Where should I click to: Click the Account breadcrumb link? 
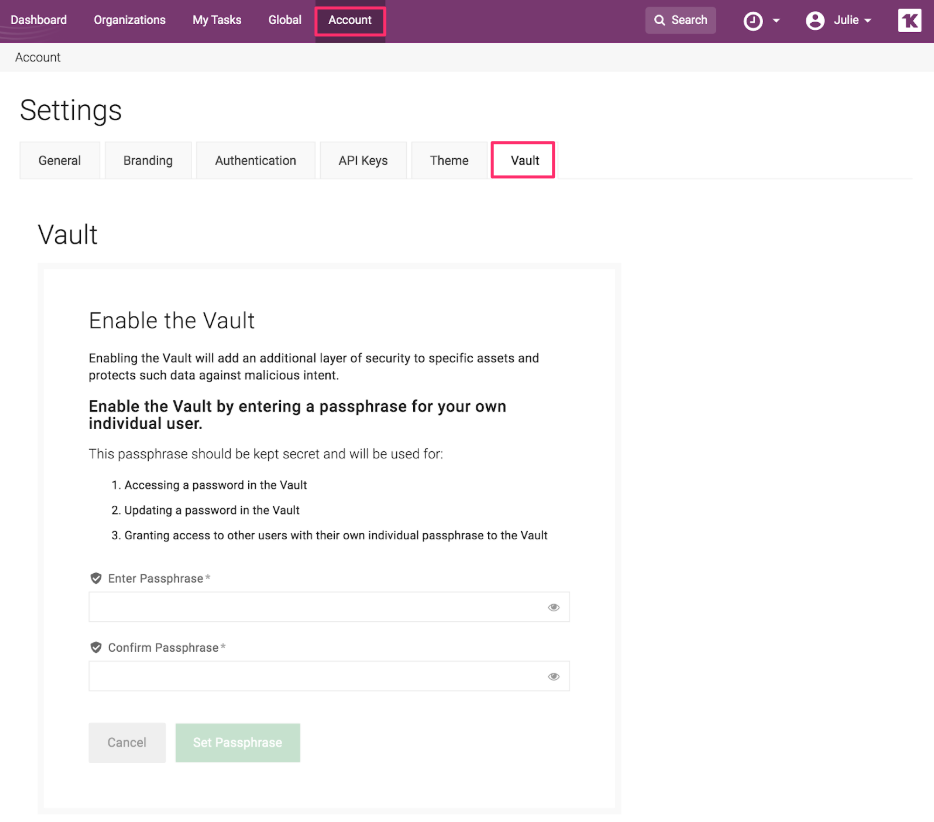point(38,58)
